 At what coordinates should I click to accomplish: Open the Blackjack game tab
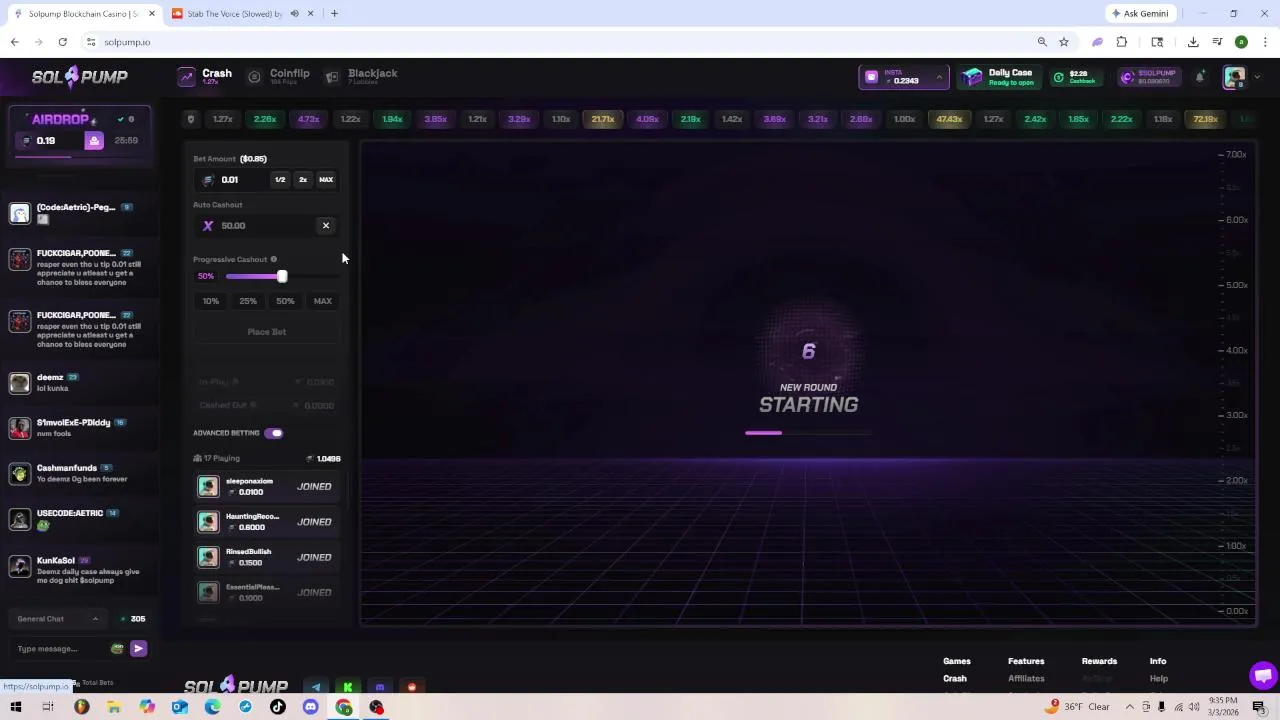tap(361, 77)
